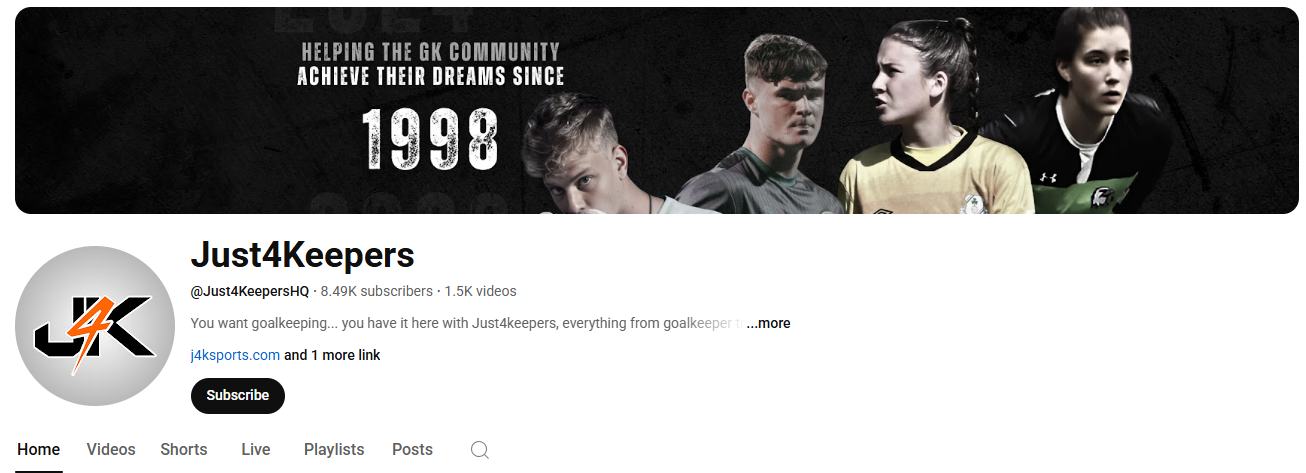
Task: Return to the Home tab
Action: pyautogui.click(x=39, y=450)
